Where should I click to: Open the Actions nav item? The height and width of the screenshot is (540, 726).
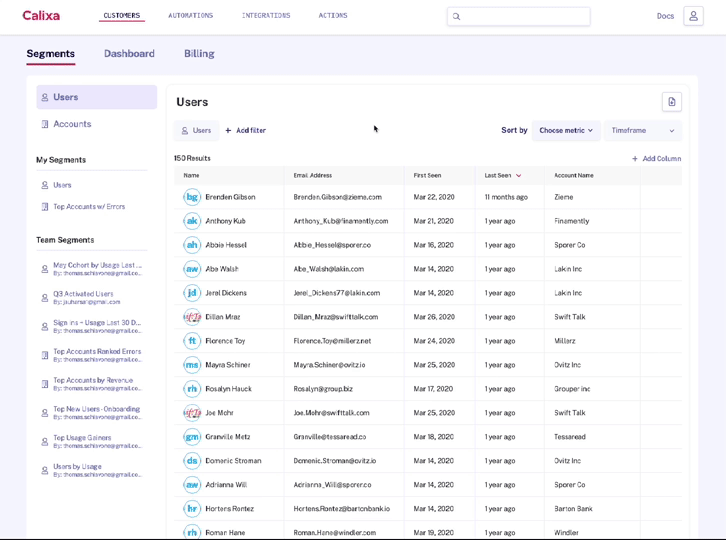tap(333, 16)
